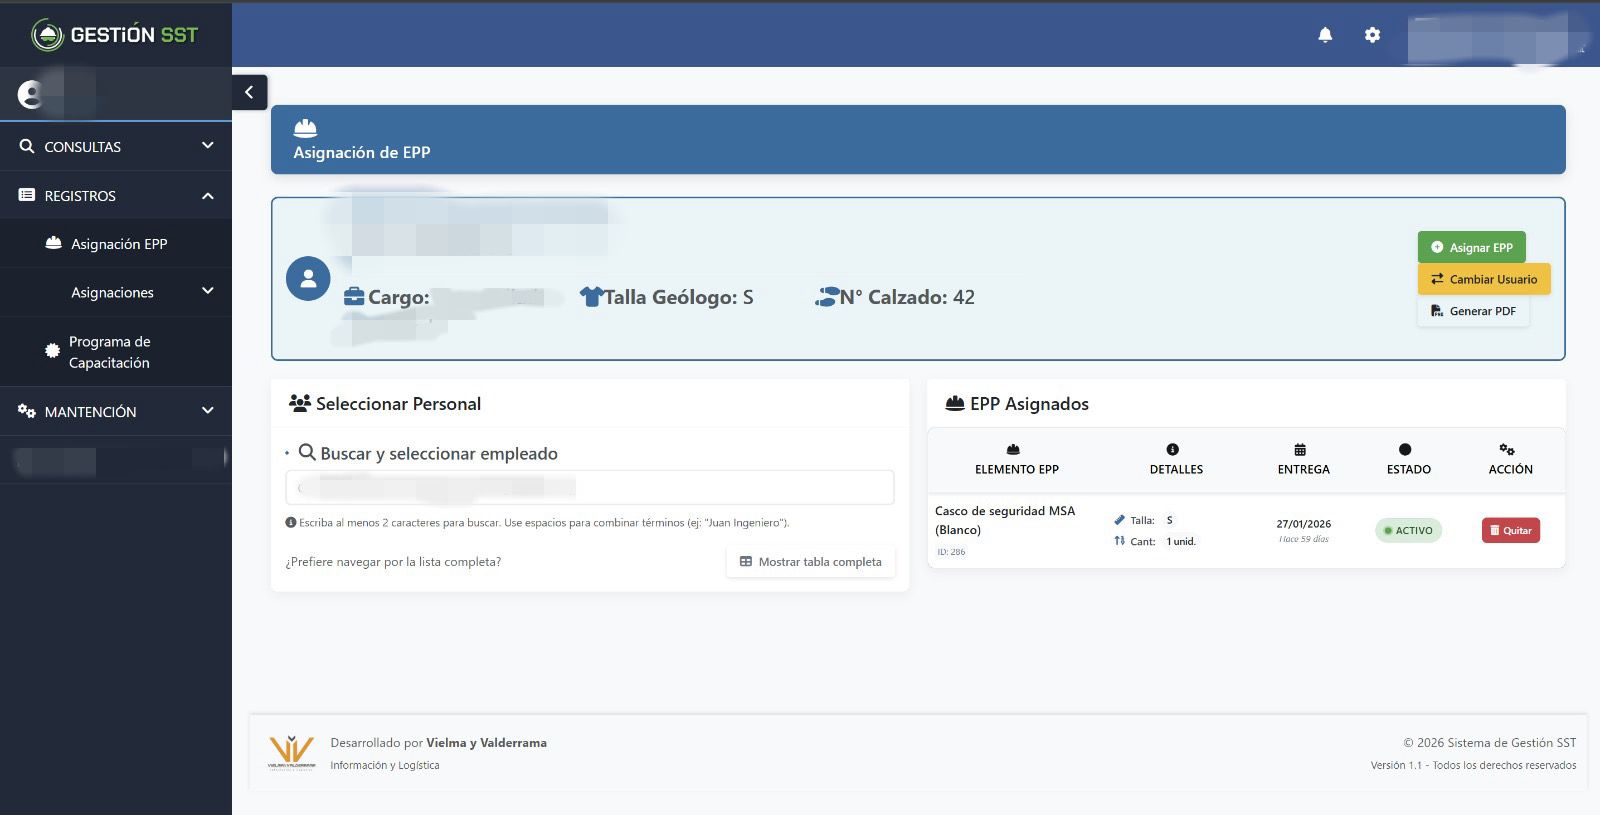Remove the Casco de seguridad item

[x=1510, y=530]
